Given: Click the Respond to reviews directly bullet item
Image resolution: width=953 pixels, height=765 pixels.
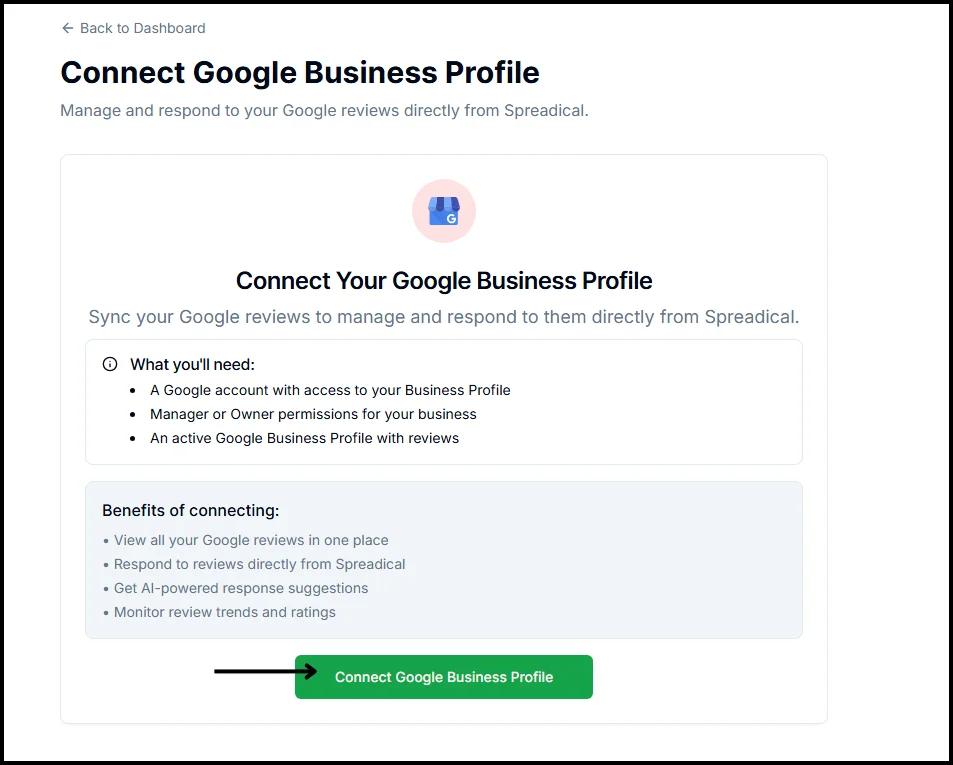Looking at the screenshot, I should click(259, 564).
